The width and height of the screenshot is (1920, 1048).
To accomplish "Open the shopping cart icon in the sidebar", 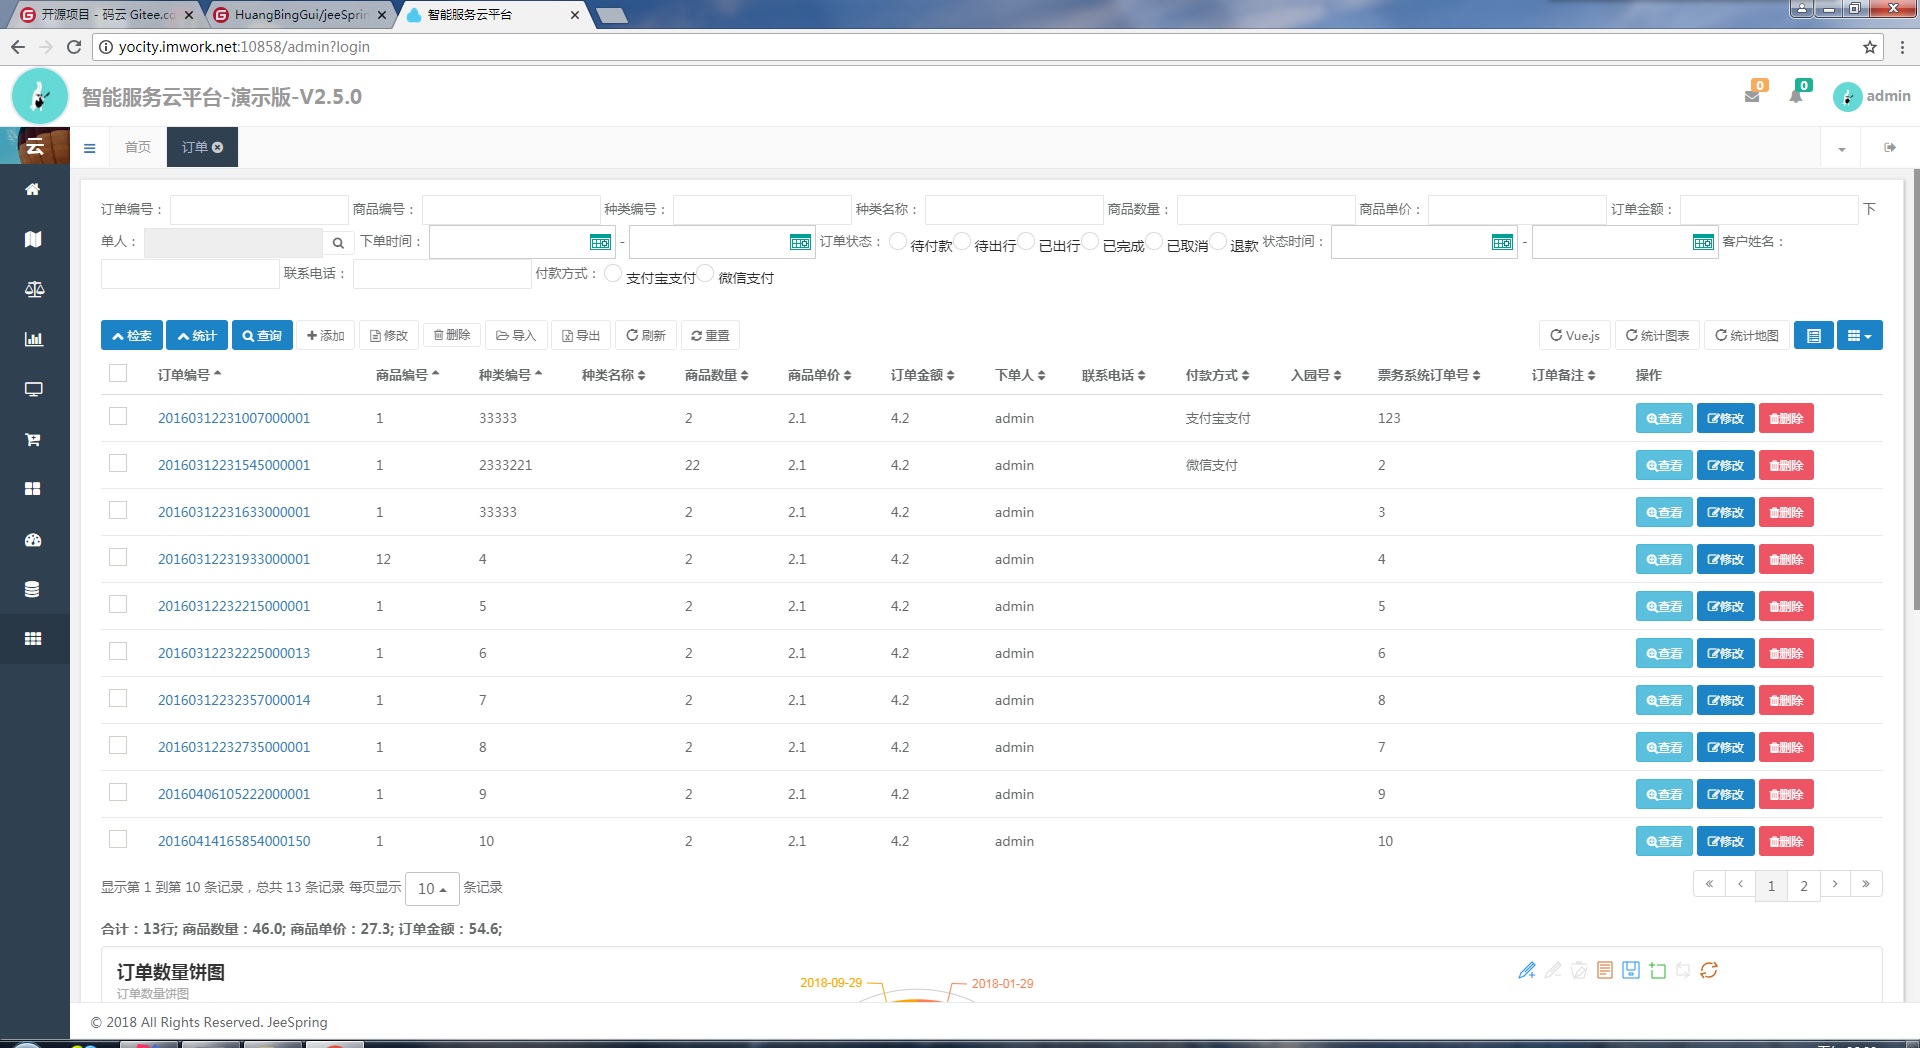I will [x=33, y=439].
